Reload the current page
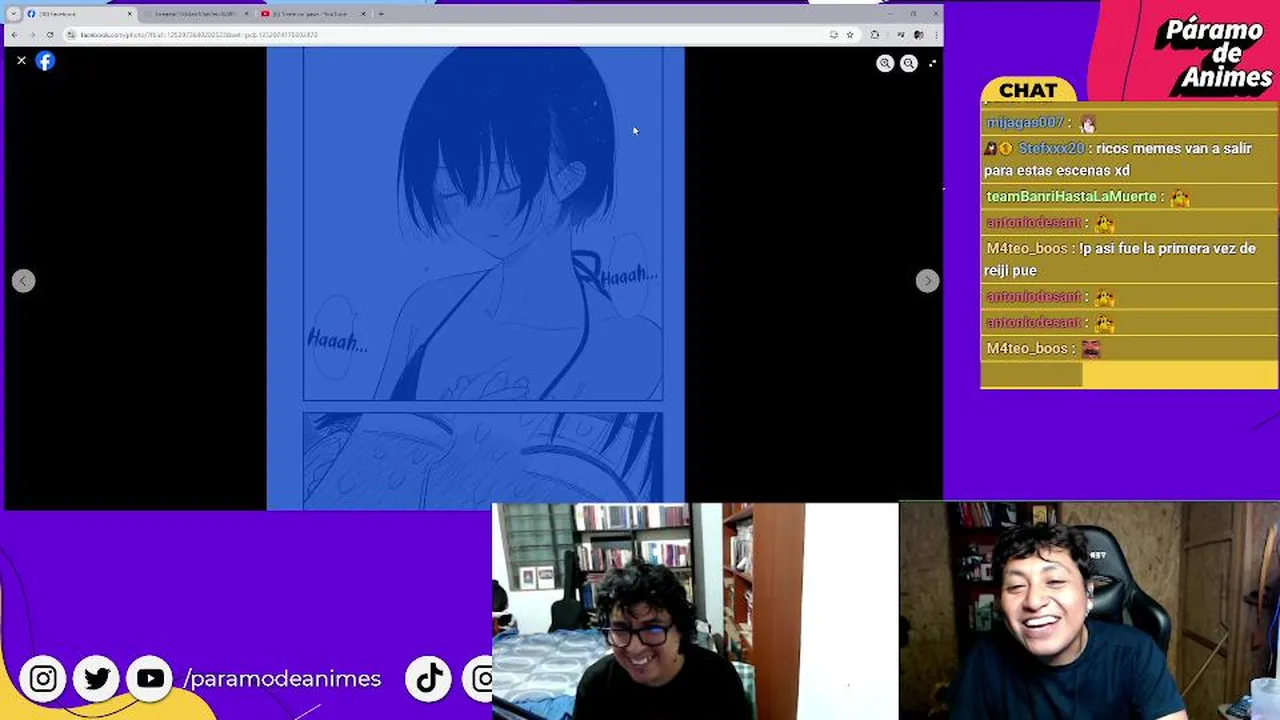The height and width of the screenshot is (720, 1280). (x=50, y=34)
